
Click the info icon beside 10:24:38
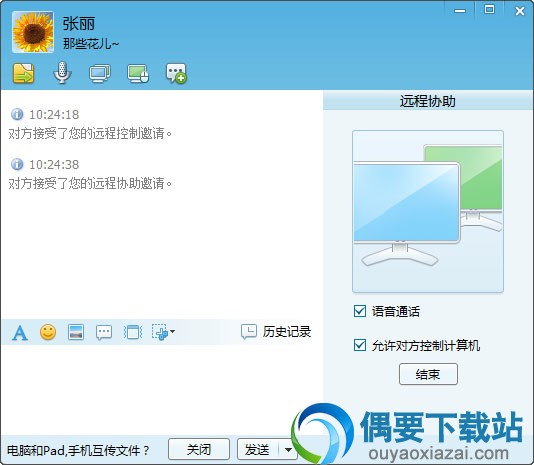(x=17, y=164)
